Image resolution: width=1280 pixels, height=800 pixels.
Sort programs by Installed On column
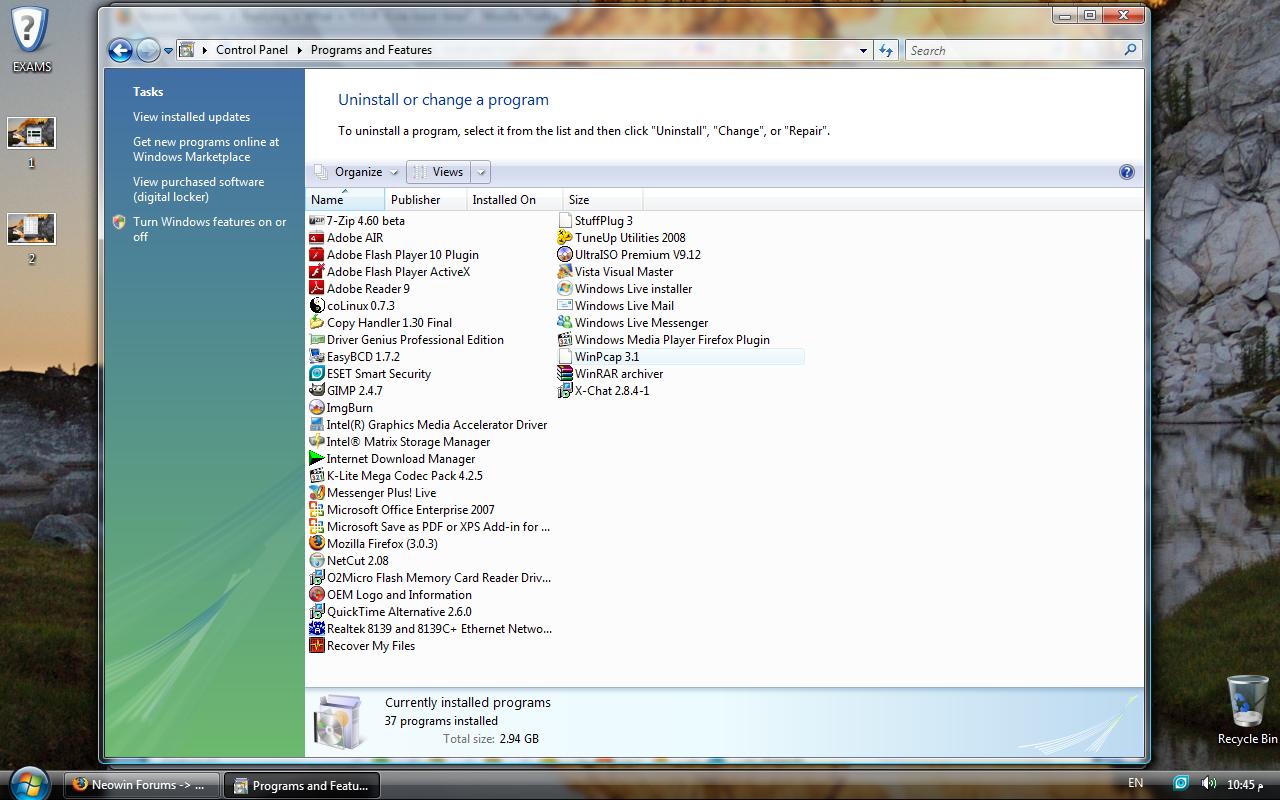click(x=504, y=200)
